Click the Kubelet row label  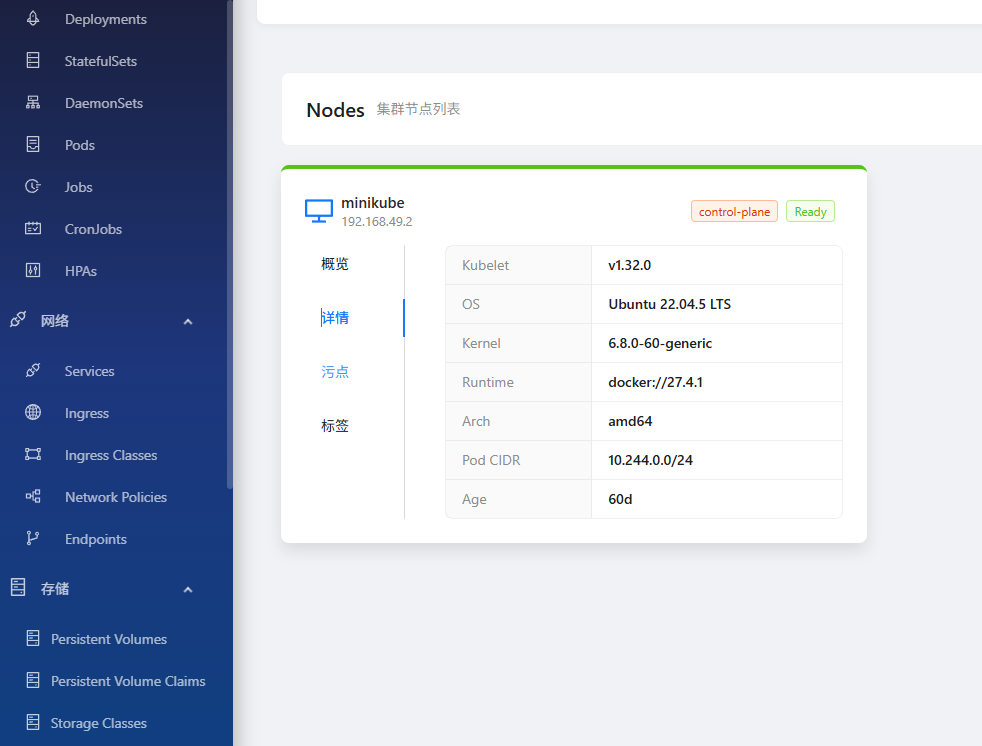485,265
